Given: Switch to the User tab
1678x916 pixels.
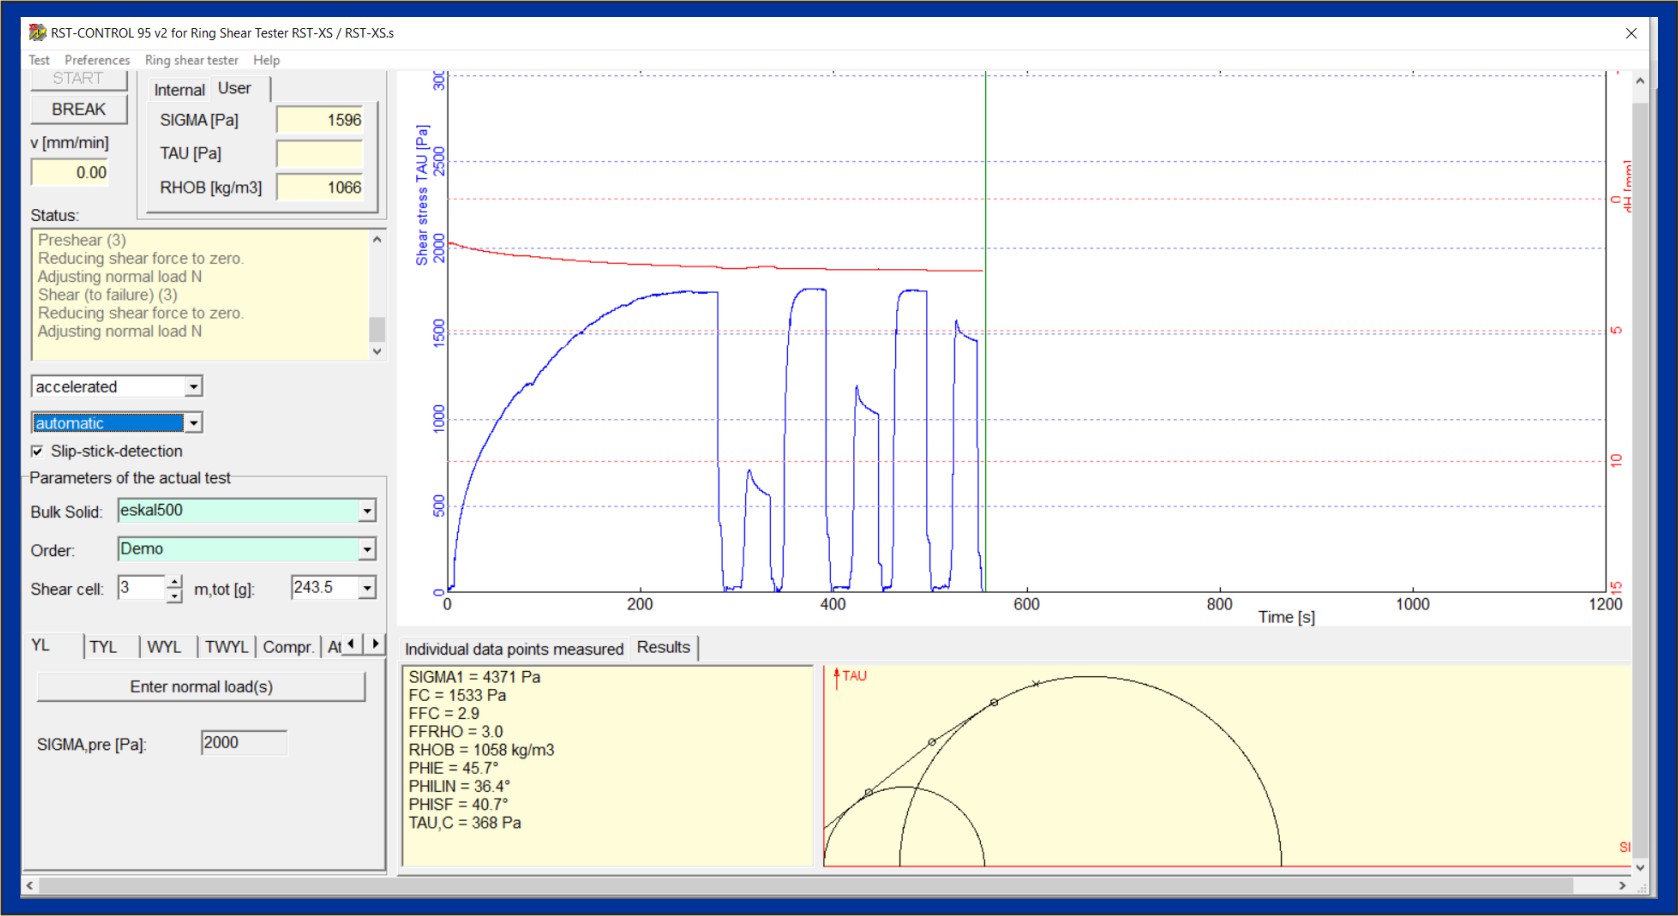Looking at the screenshot, I should pos(235,88).
